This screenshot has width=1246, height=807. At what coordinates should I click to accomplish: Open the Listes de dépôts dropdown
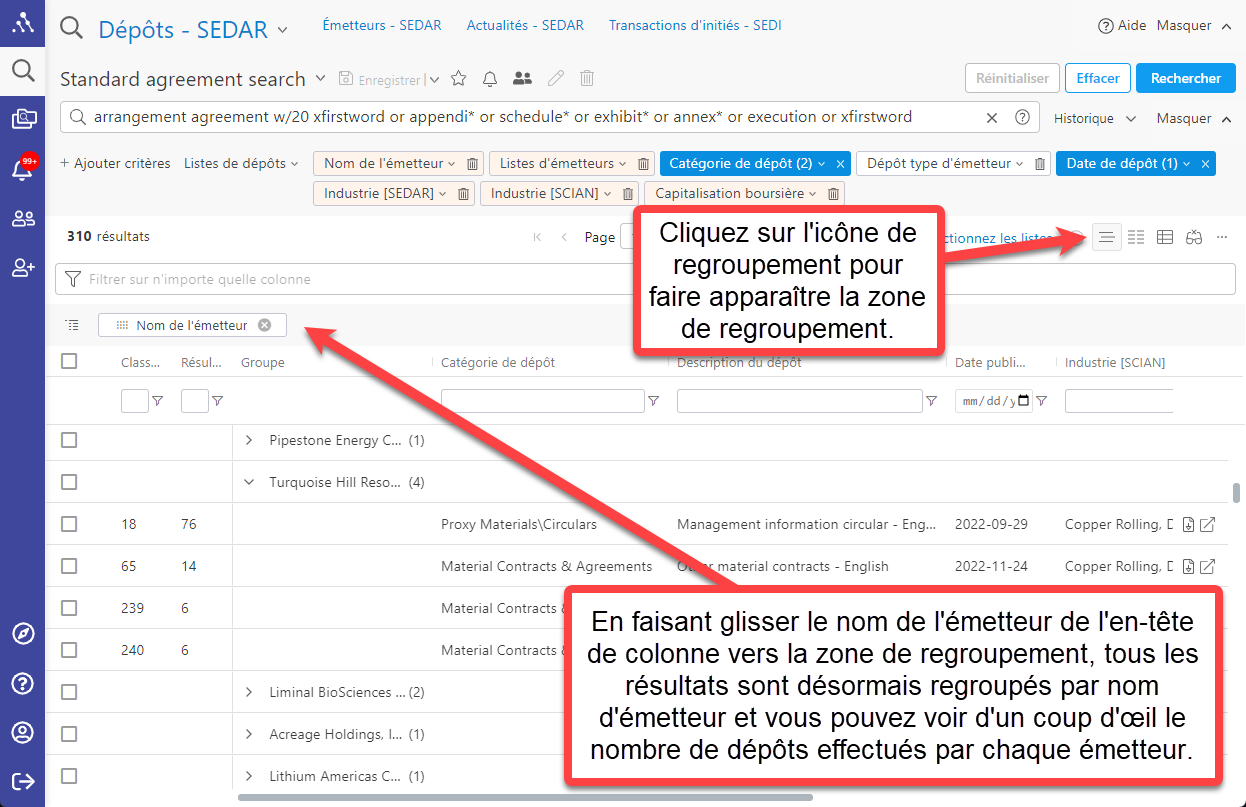point(242,163)
